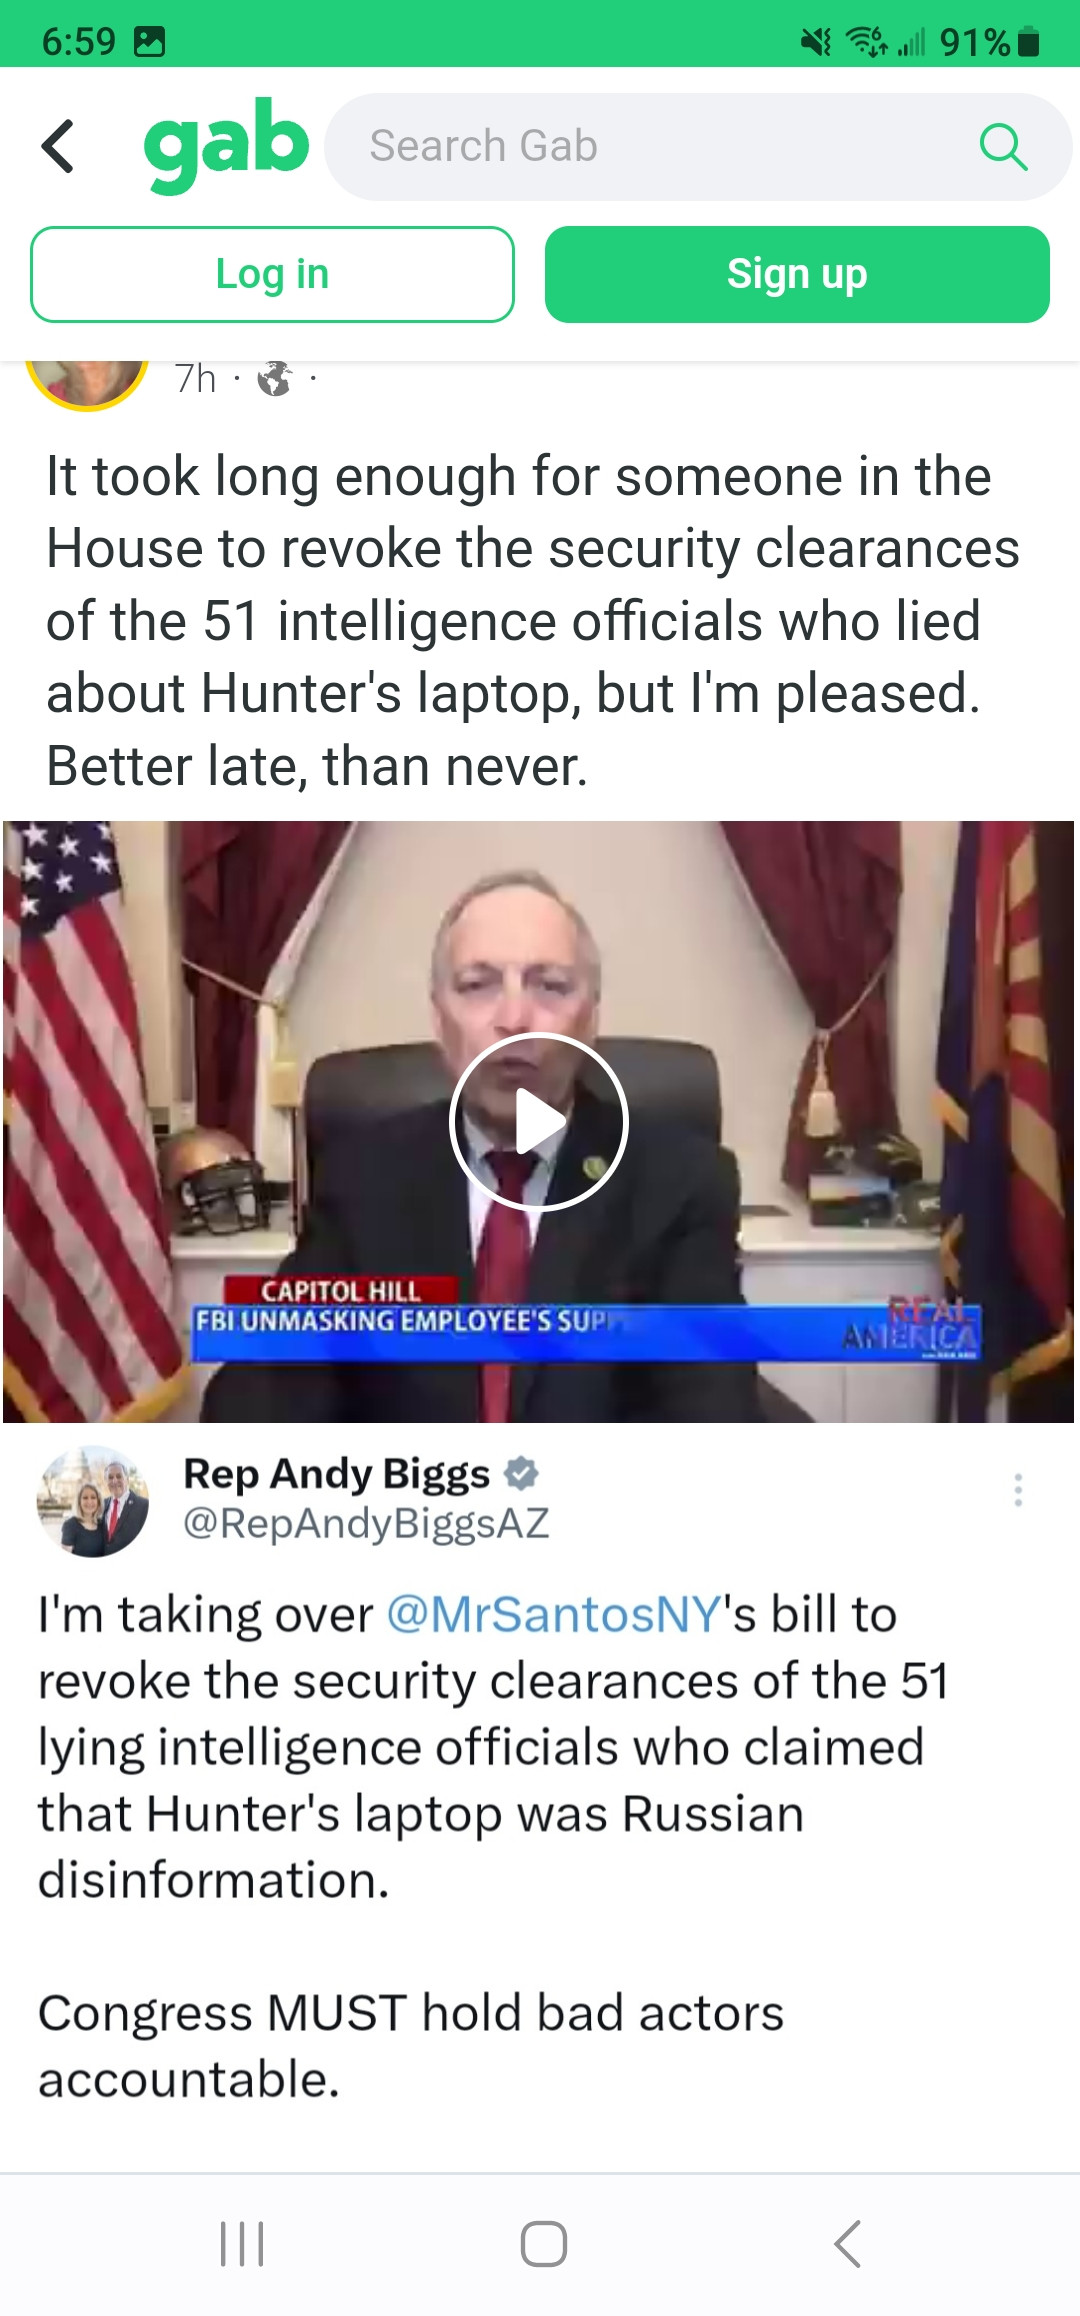The width and height of the screenshot is (1080, 2316).
Task: Open the three-dot tweet options menu
Action: (1018, 1490)
